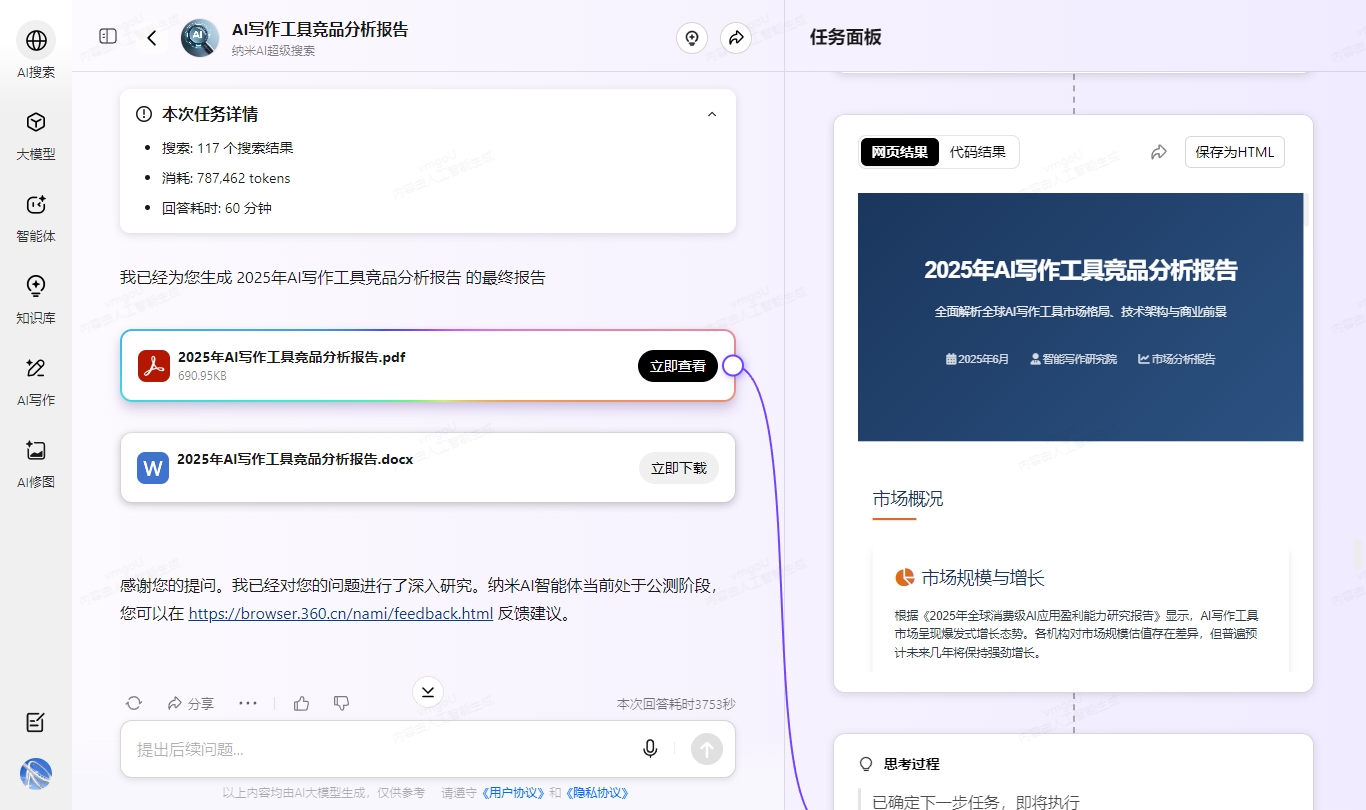Click the 690.95KB file size label
Viewport: 1366px width, 810px height.
tap(202, 376)
